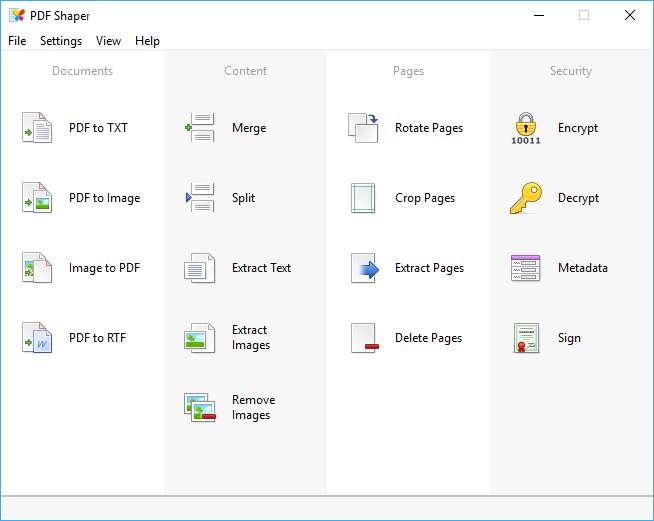The width and height of the screenshot is (654, 521).
Task: Open the Crop Pages icon
Action: (x=363, y=198)
